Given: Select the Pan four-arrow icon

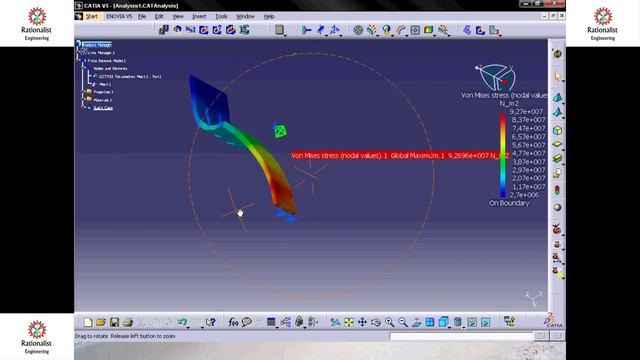Looking at the screenshot, I should click(362, 322).
